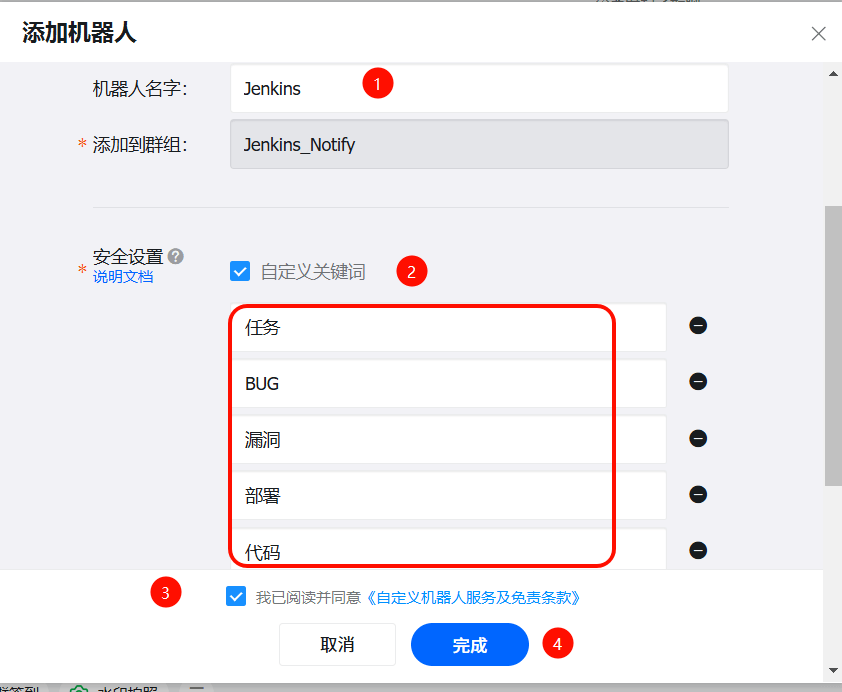Uncheck the 我已阅读并同意 agreement checkbox
Viewport: 842px width, 692px height.
(236, 597)
